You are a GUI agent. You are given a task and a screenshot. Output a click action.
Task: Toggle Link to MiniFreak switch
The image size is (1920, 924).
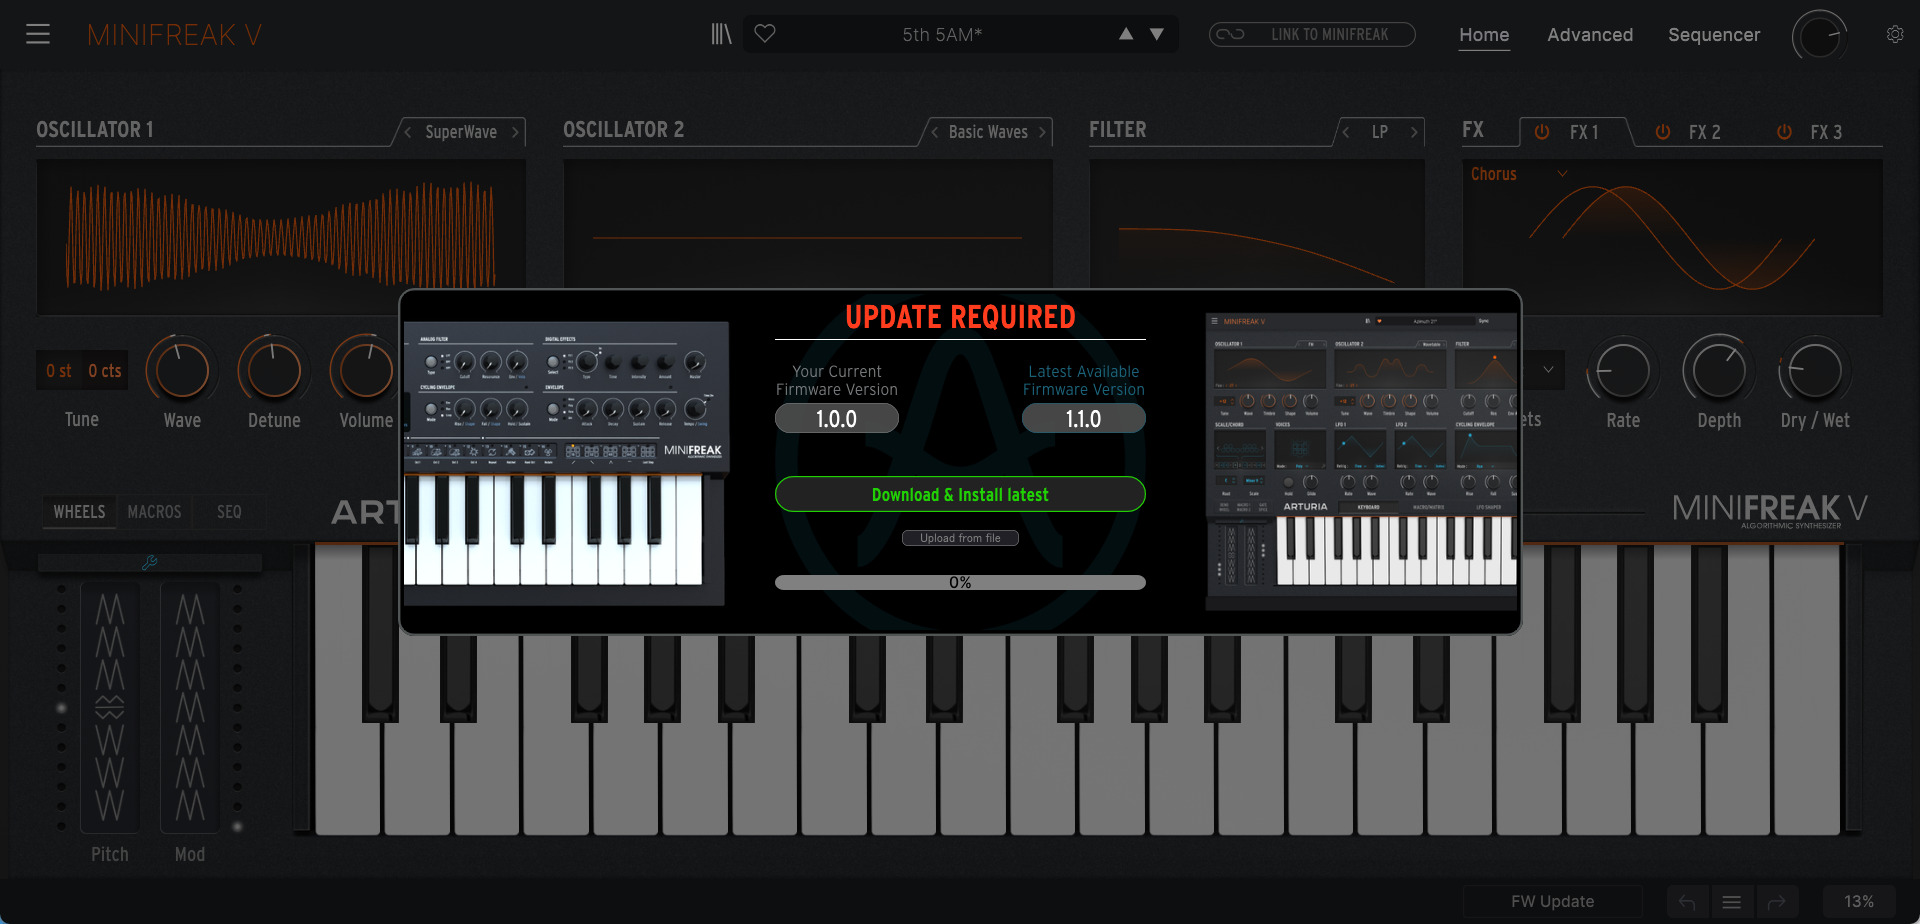coord(1312,34)
